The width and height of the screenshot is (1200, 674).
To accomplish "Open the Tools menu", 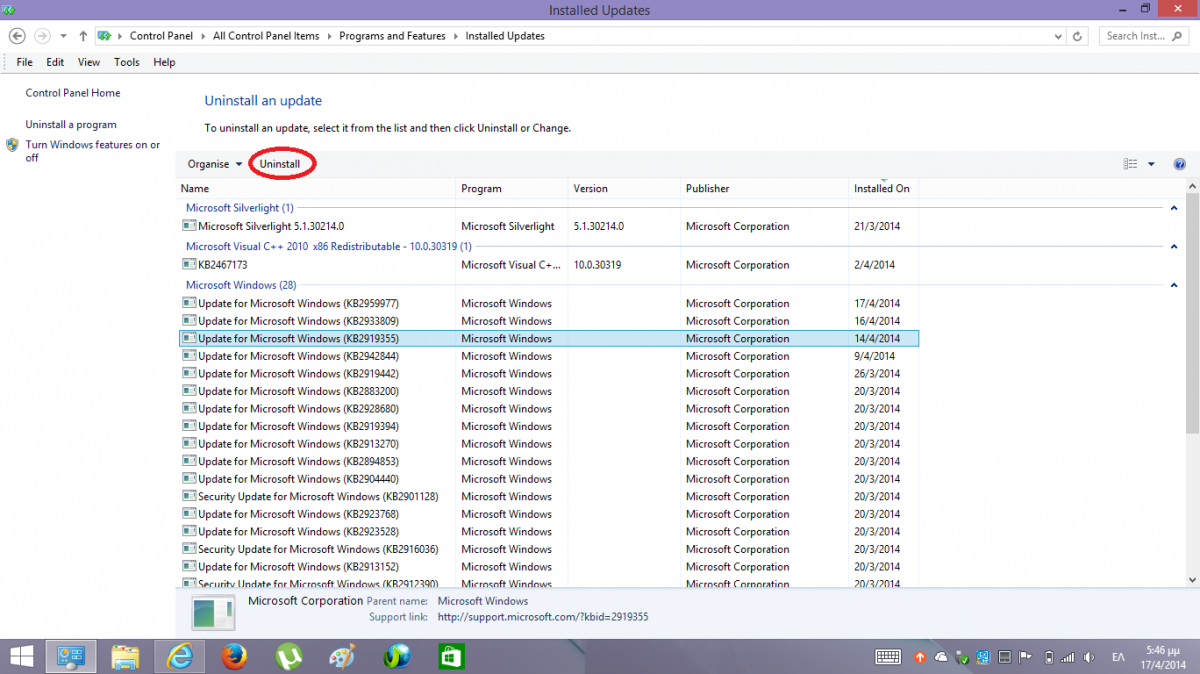I will point(127,62).
